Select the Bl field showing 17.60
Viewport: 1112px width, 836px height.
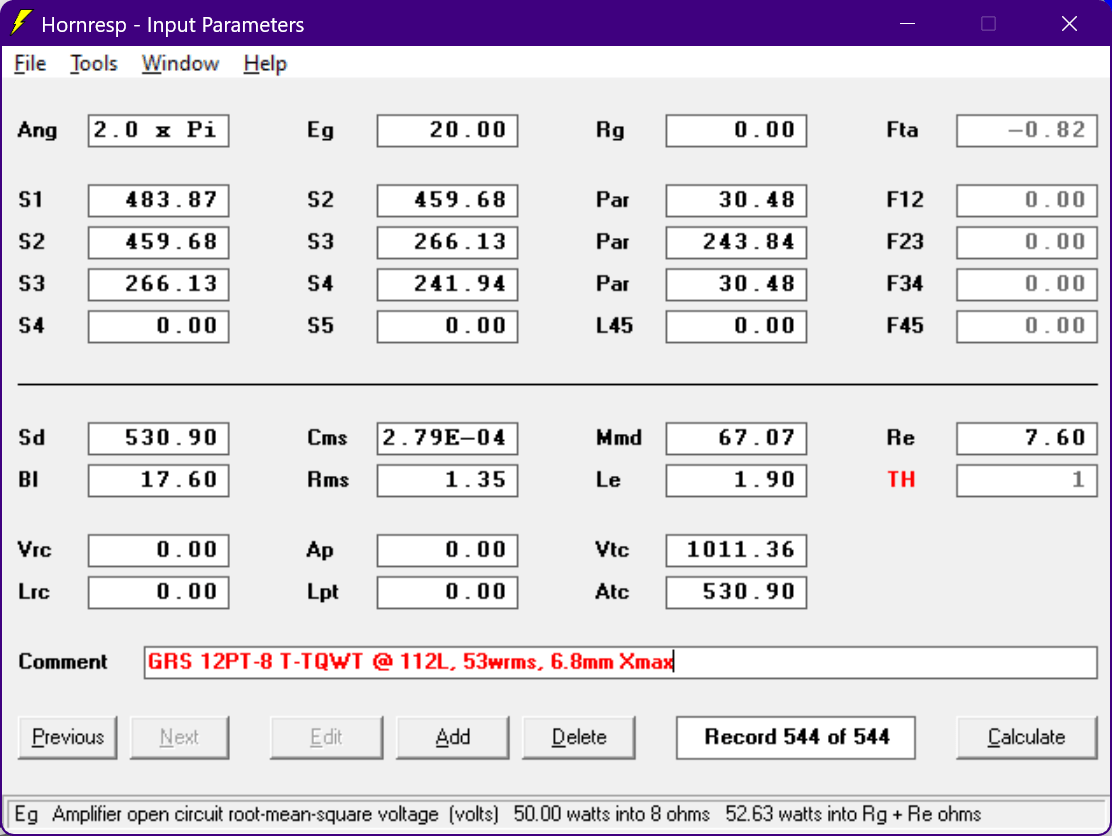tap(158, 480)
